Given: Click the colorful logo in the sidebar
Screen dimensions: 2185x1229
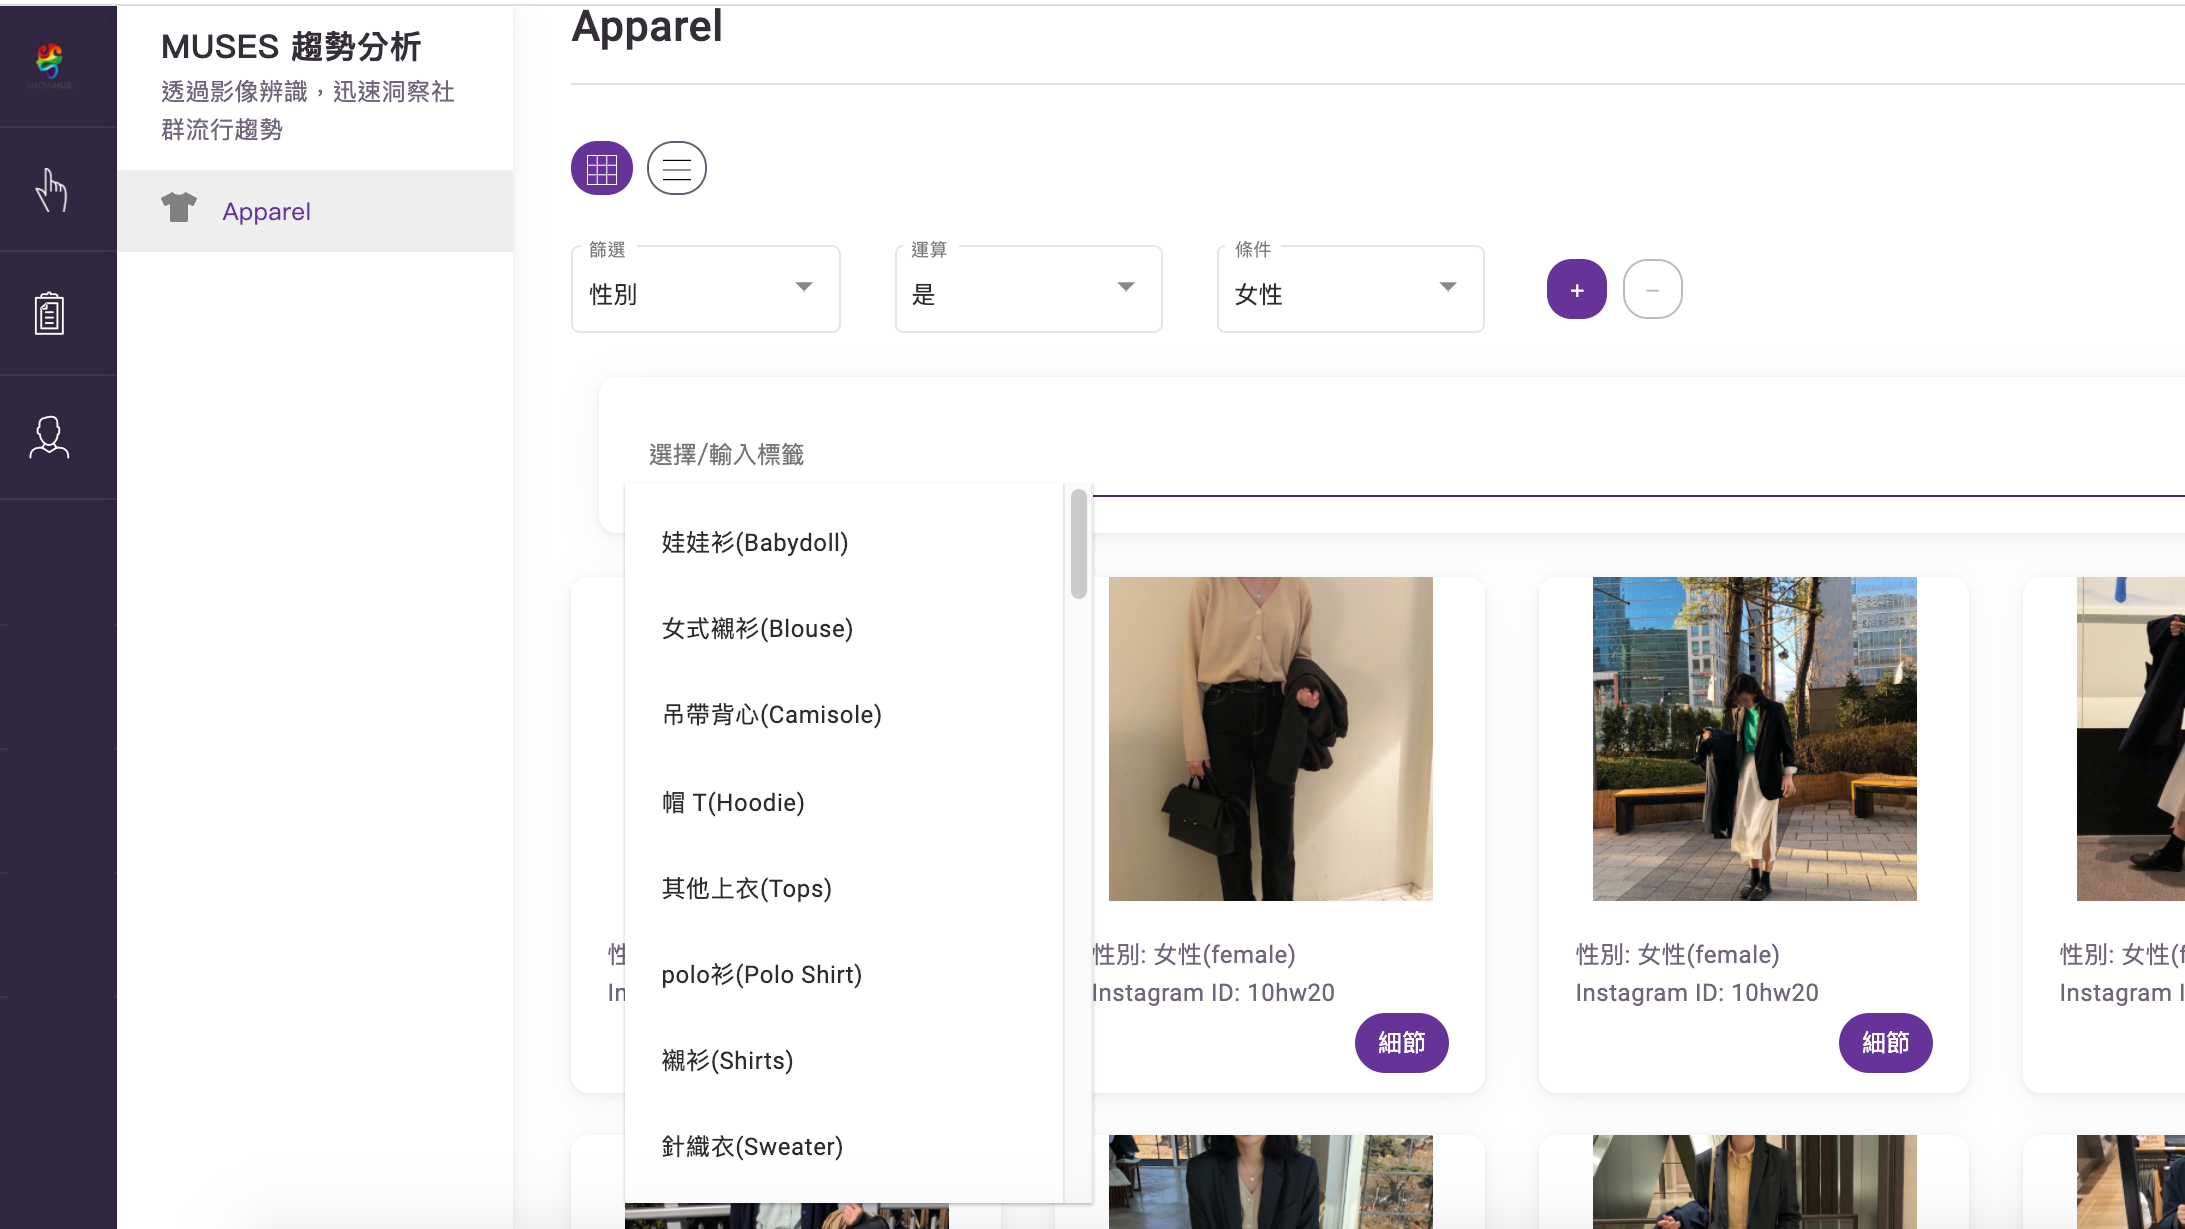Looking at the screenshot, I should (49, 62).
